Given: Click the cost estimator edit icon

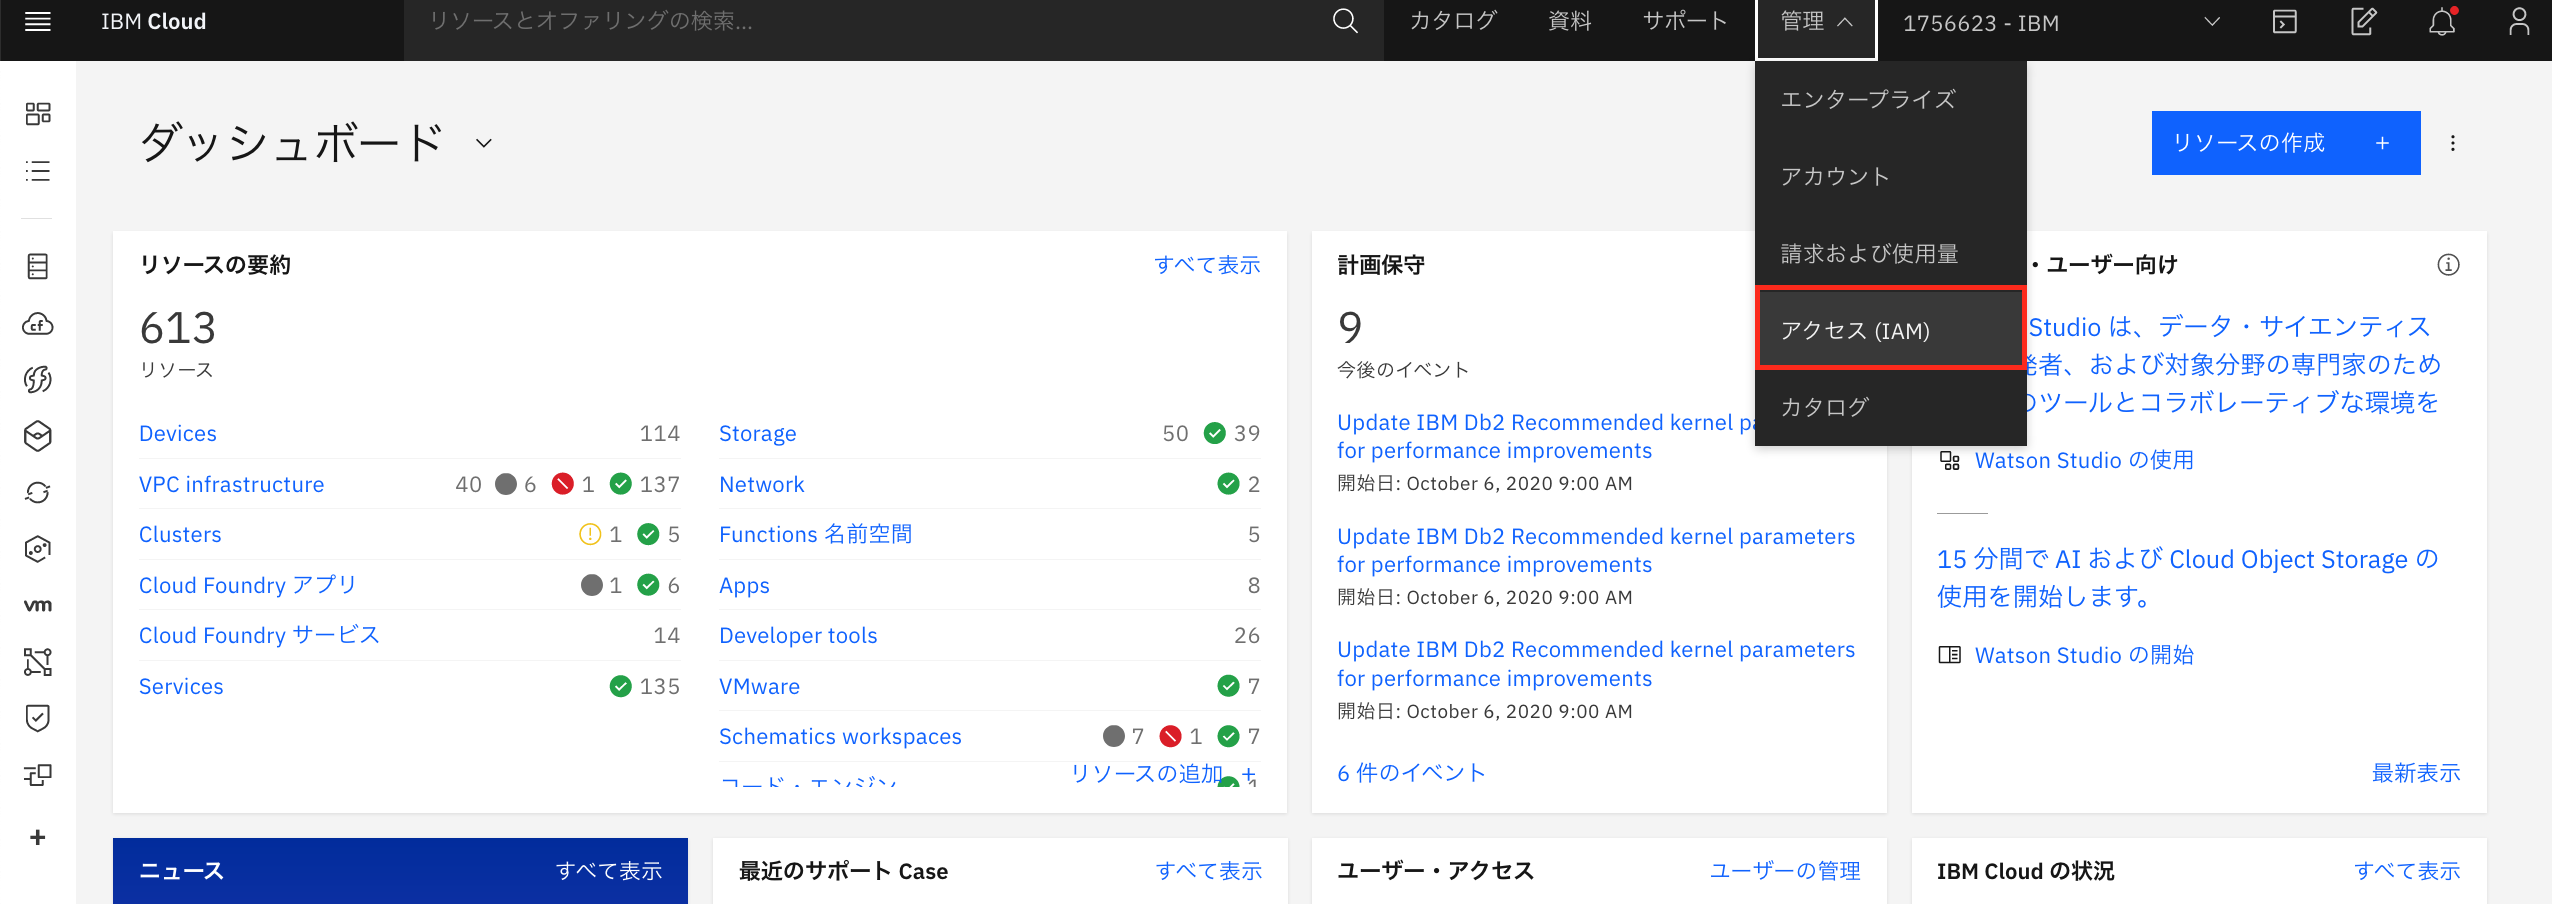Looking at the screenshot, I should coord(2363,22).
